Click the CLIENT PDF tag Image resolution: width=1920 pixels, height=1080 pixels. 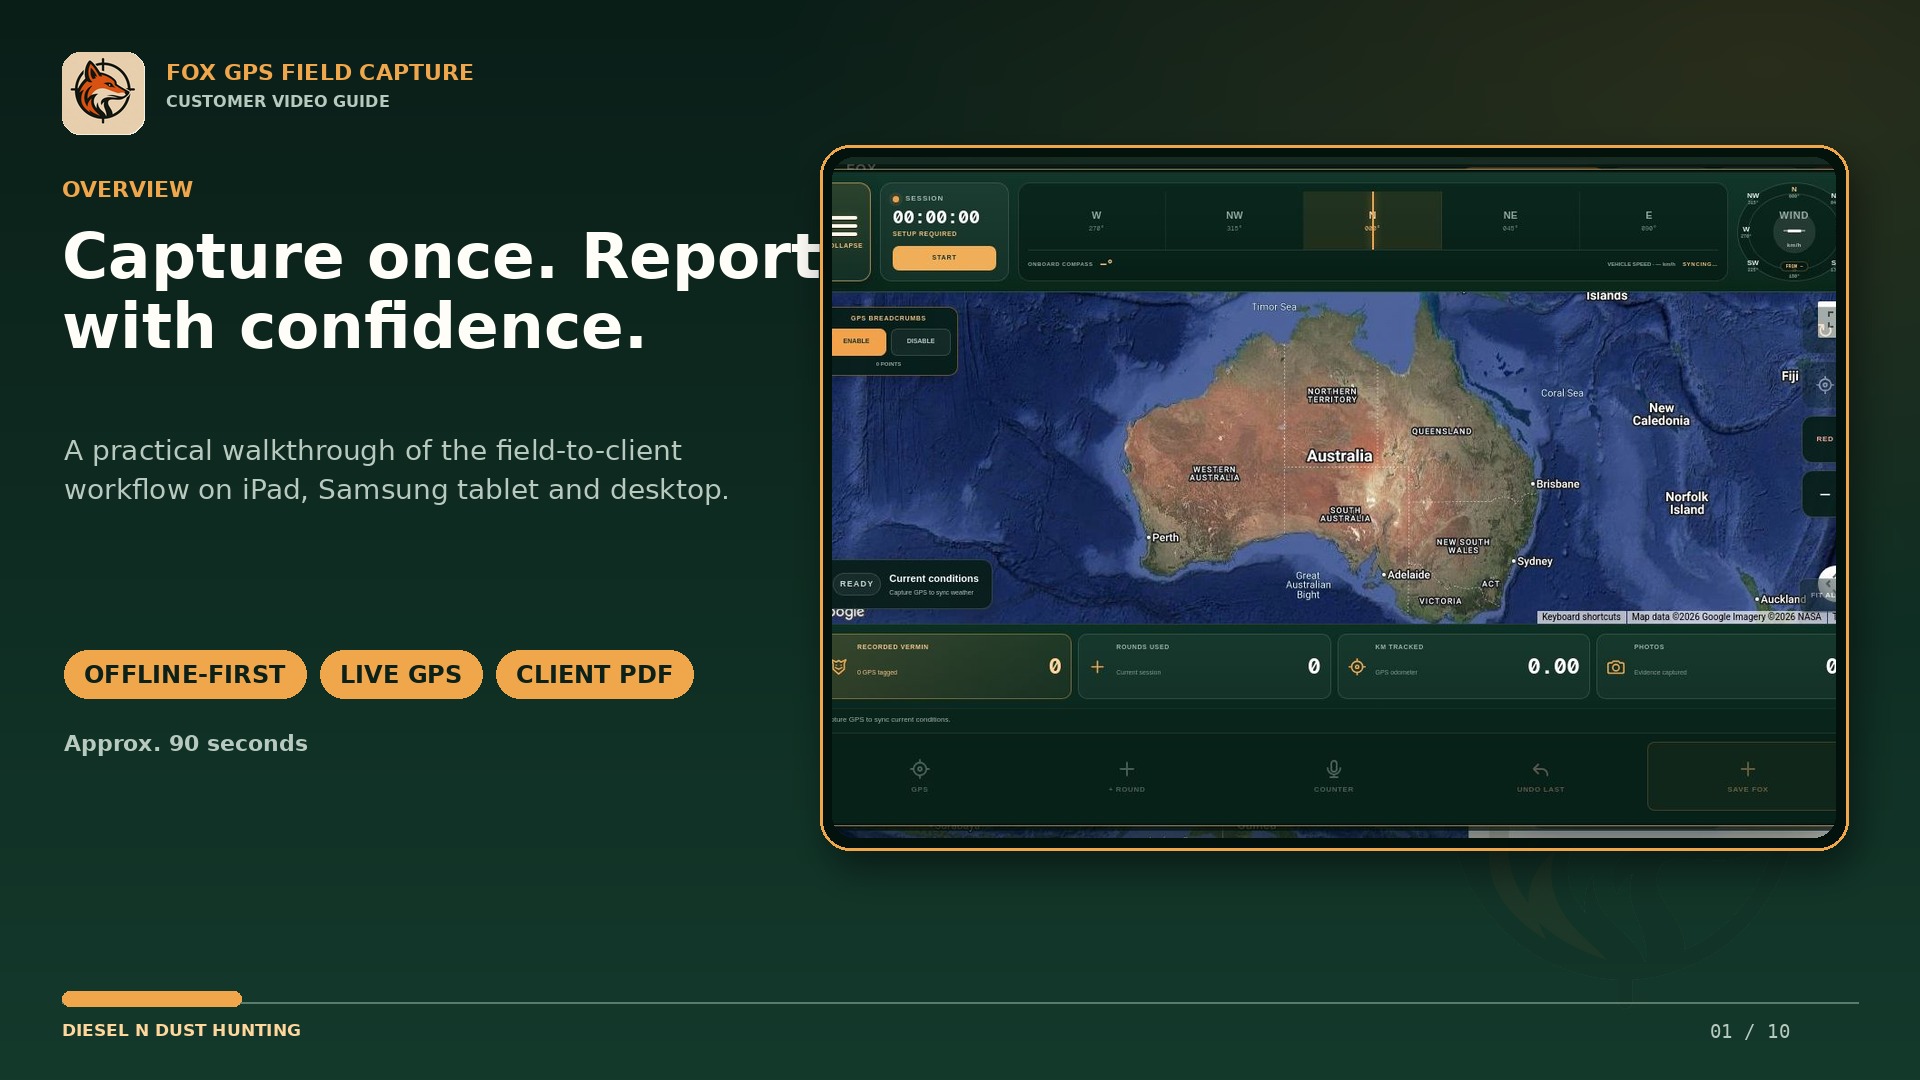point(595,674)
